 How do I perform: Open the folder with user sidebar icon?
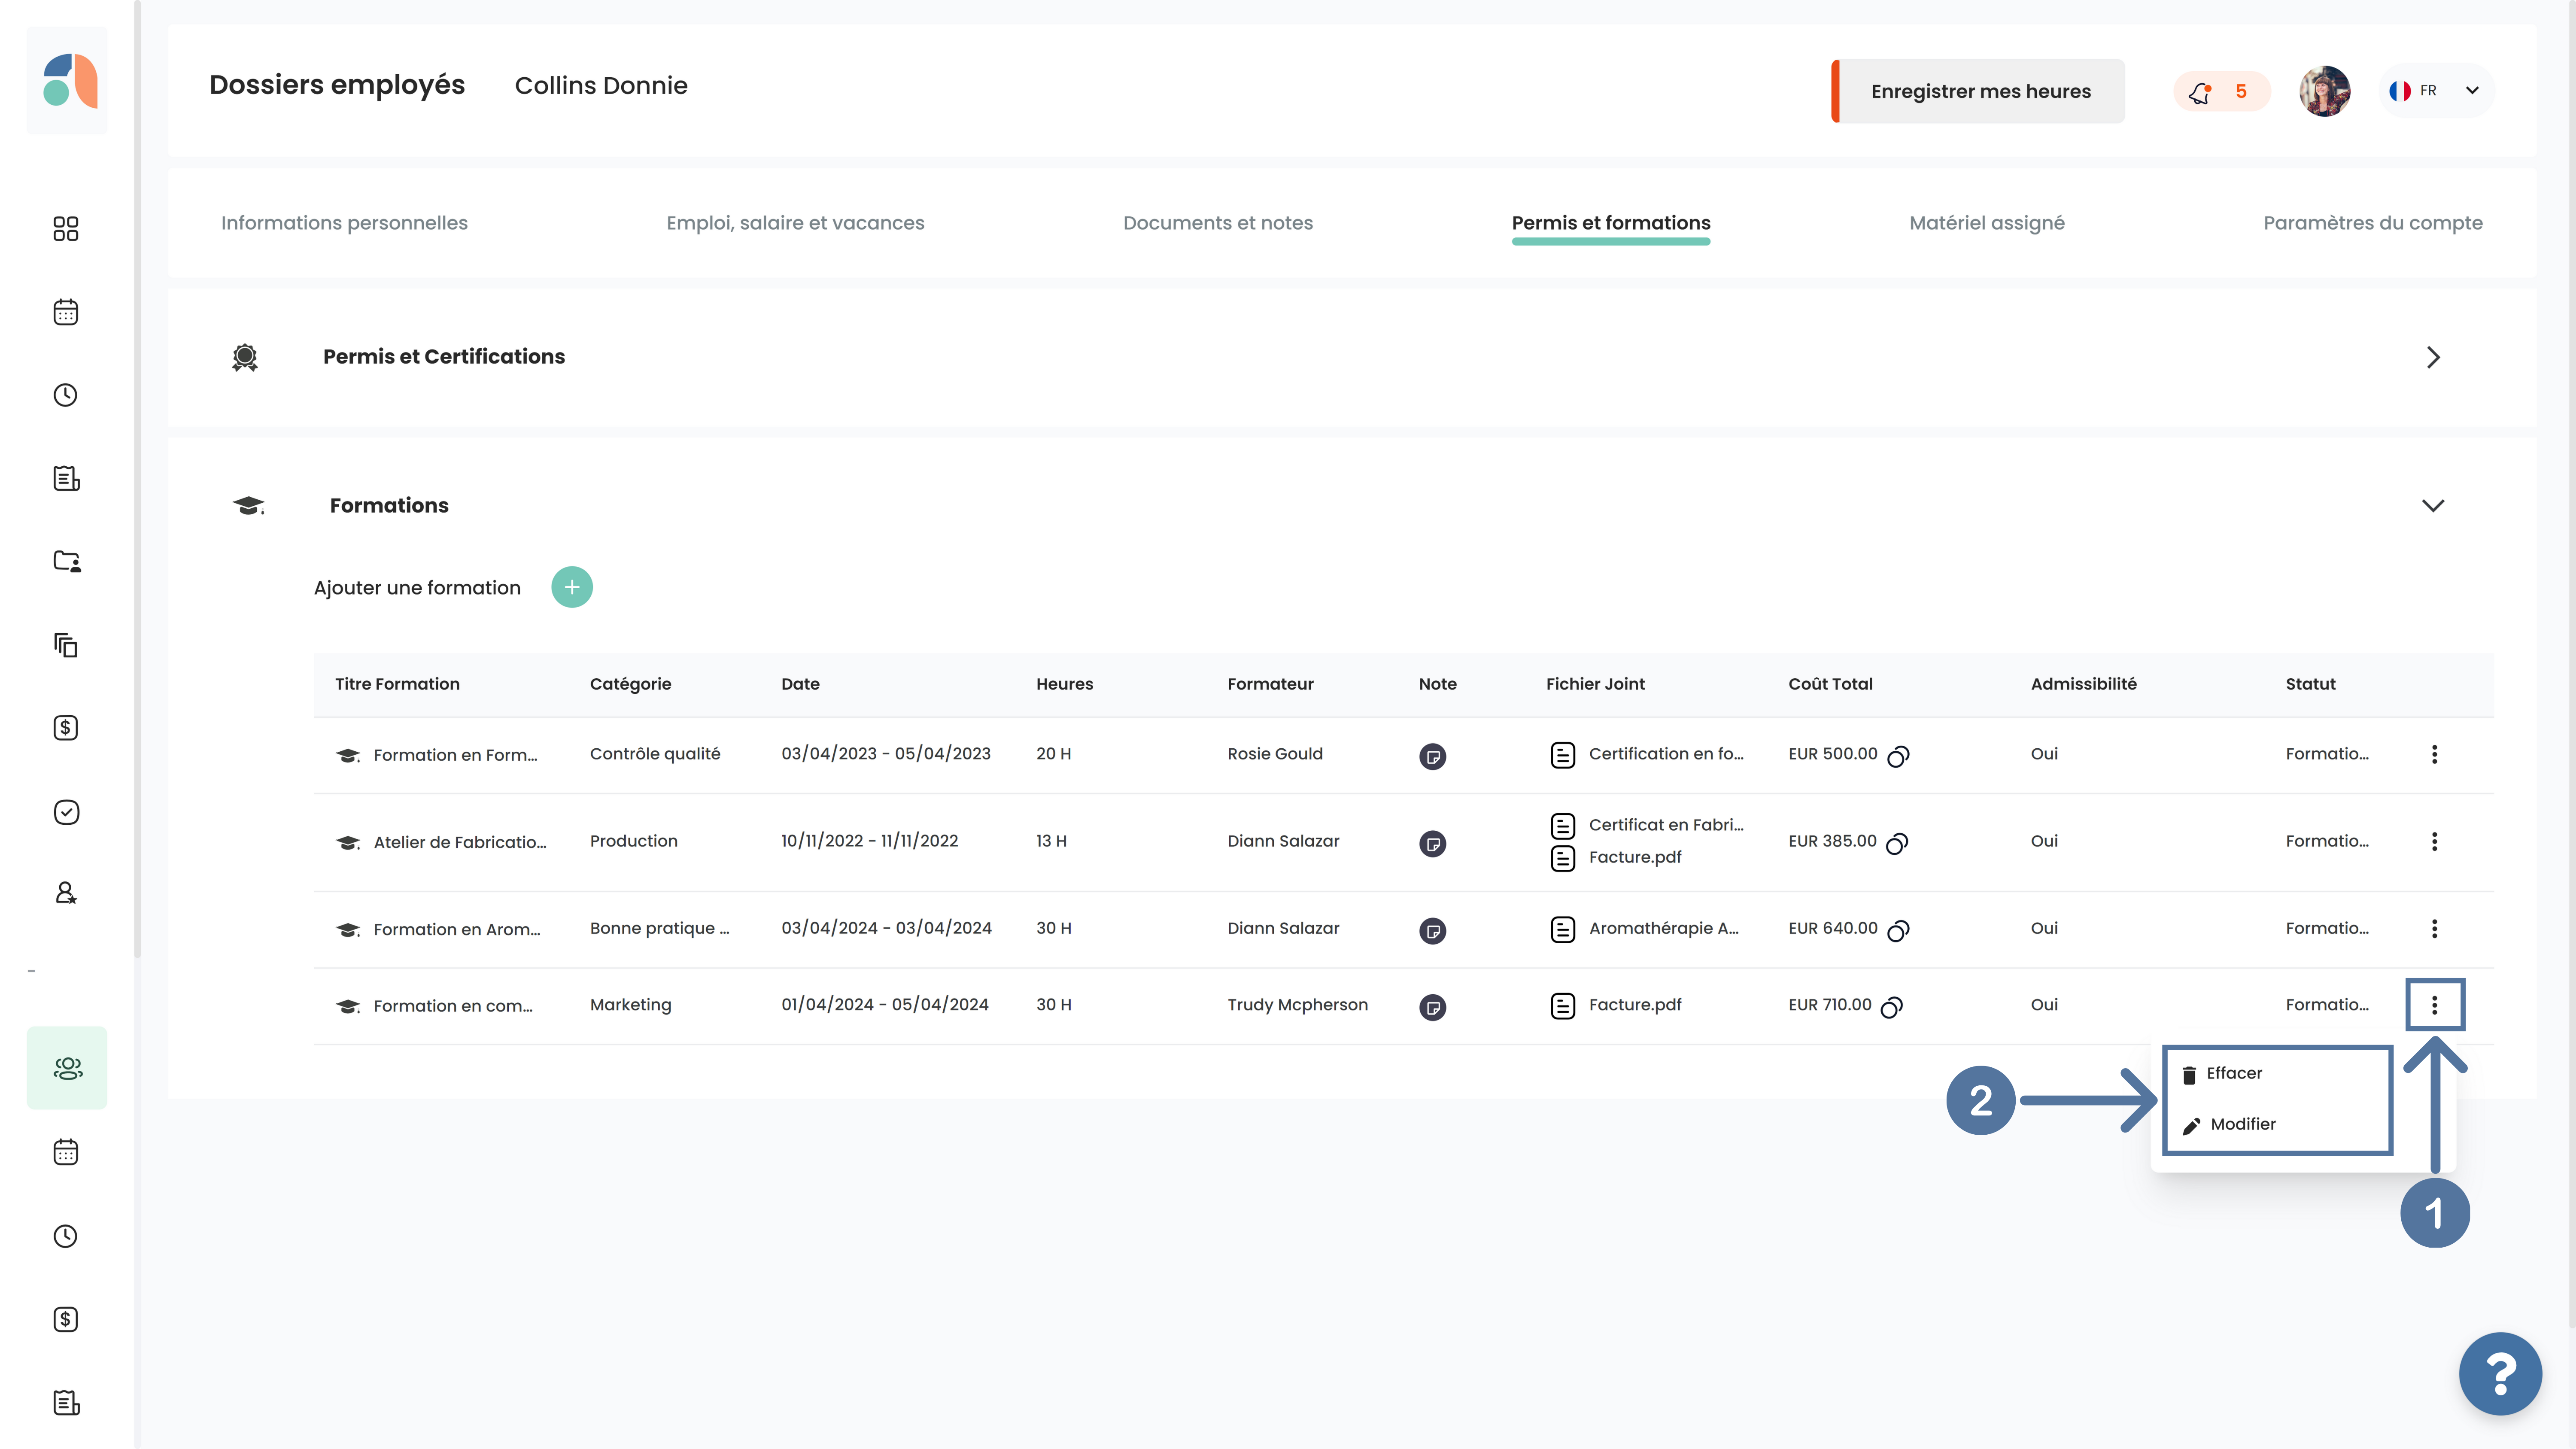tap(66, 561)
